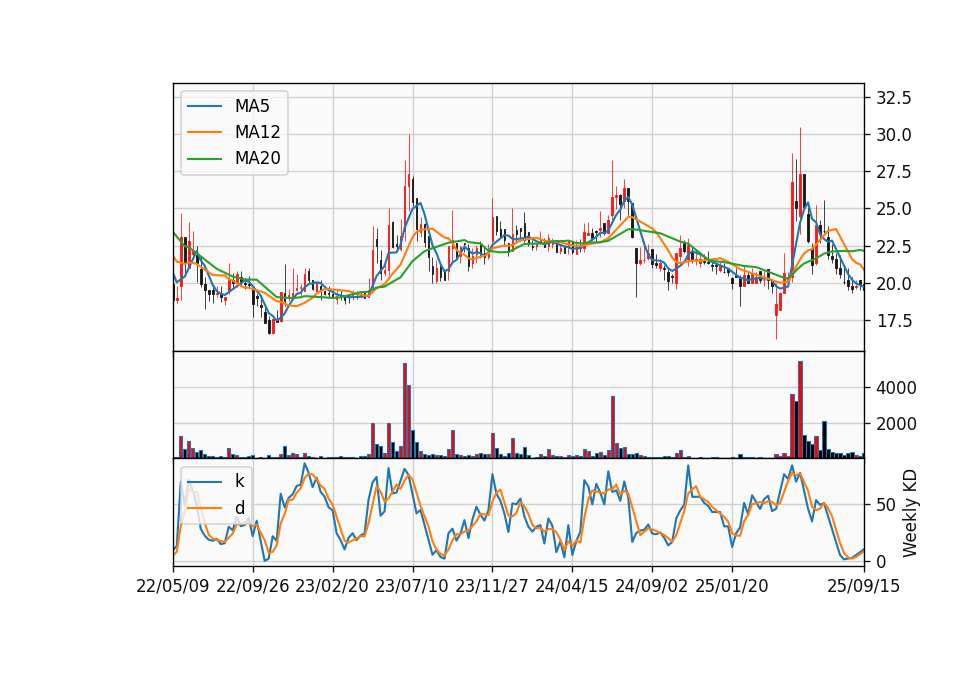
Task: Select the d line legend label
Action: pyautogui.click(x=239, y=508)
